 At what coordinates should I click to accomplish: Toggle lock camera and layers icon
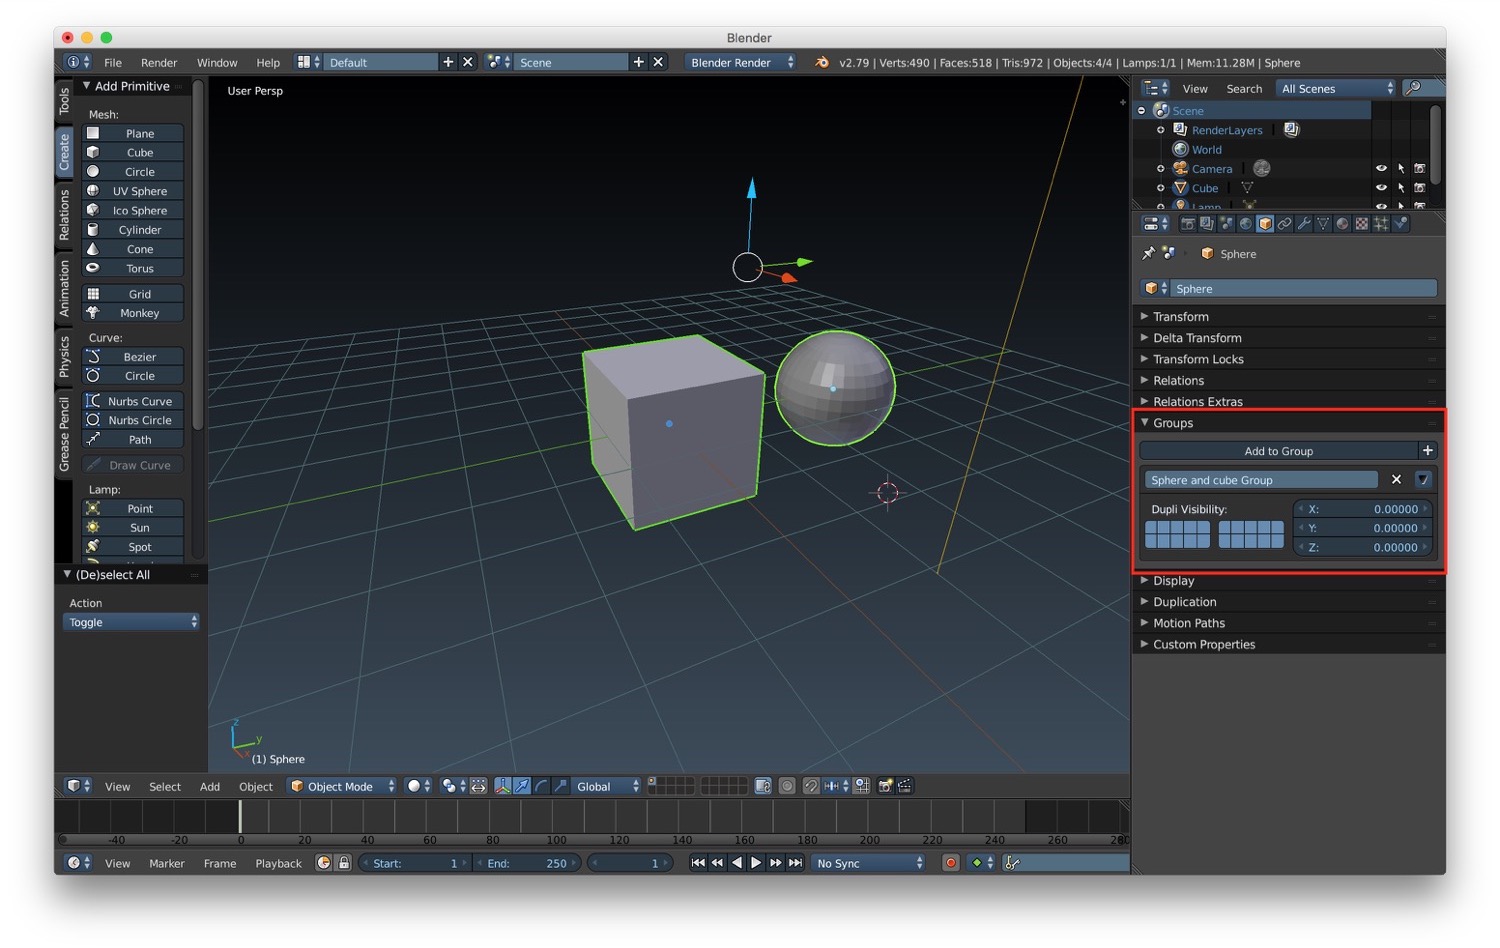[x=763, y=786]
